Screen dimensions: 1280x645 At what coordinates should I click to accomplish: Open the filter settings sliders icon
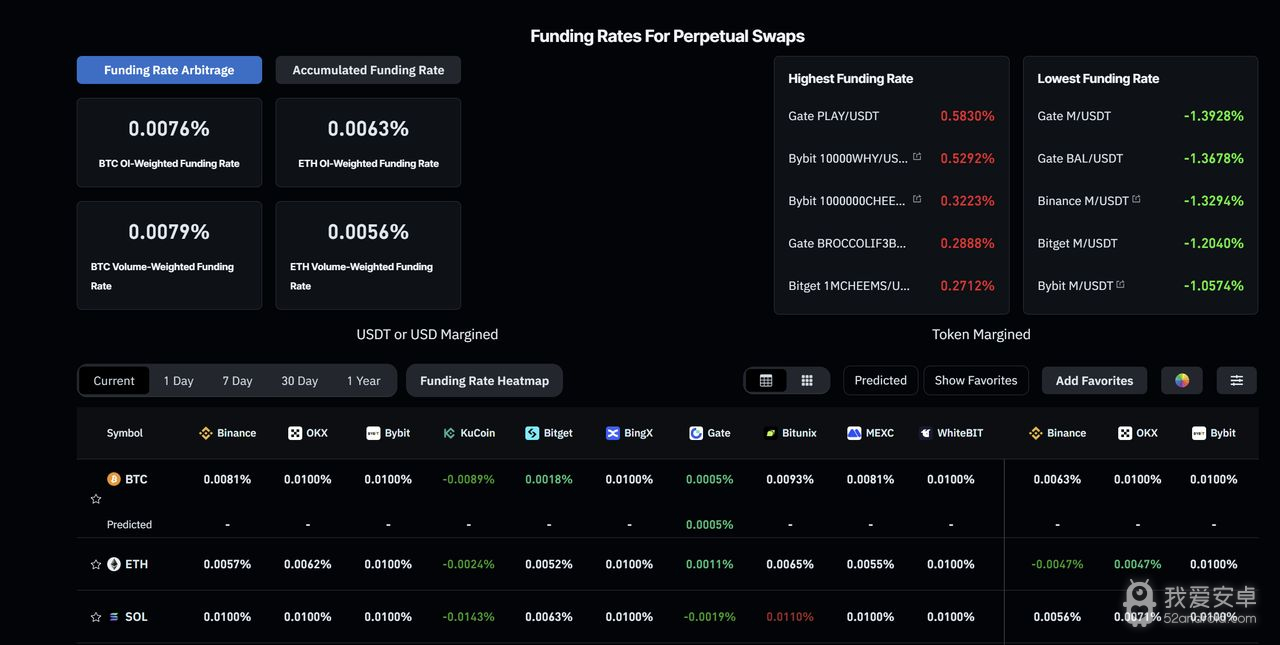pyautogui.click(x=1236, y=381)
